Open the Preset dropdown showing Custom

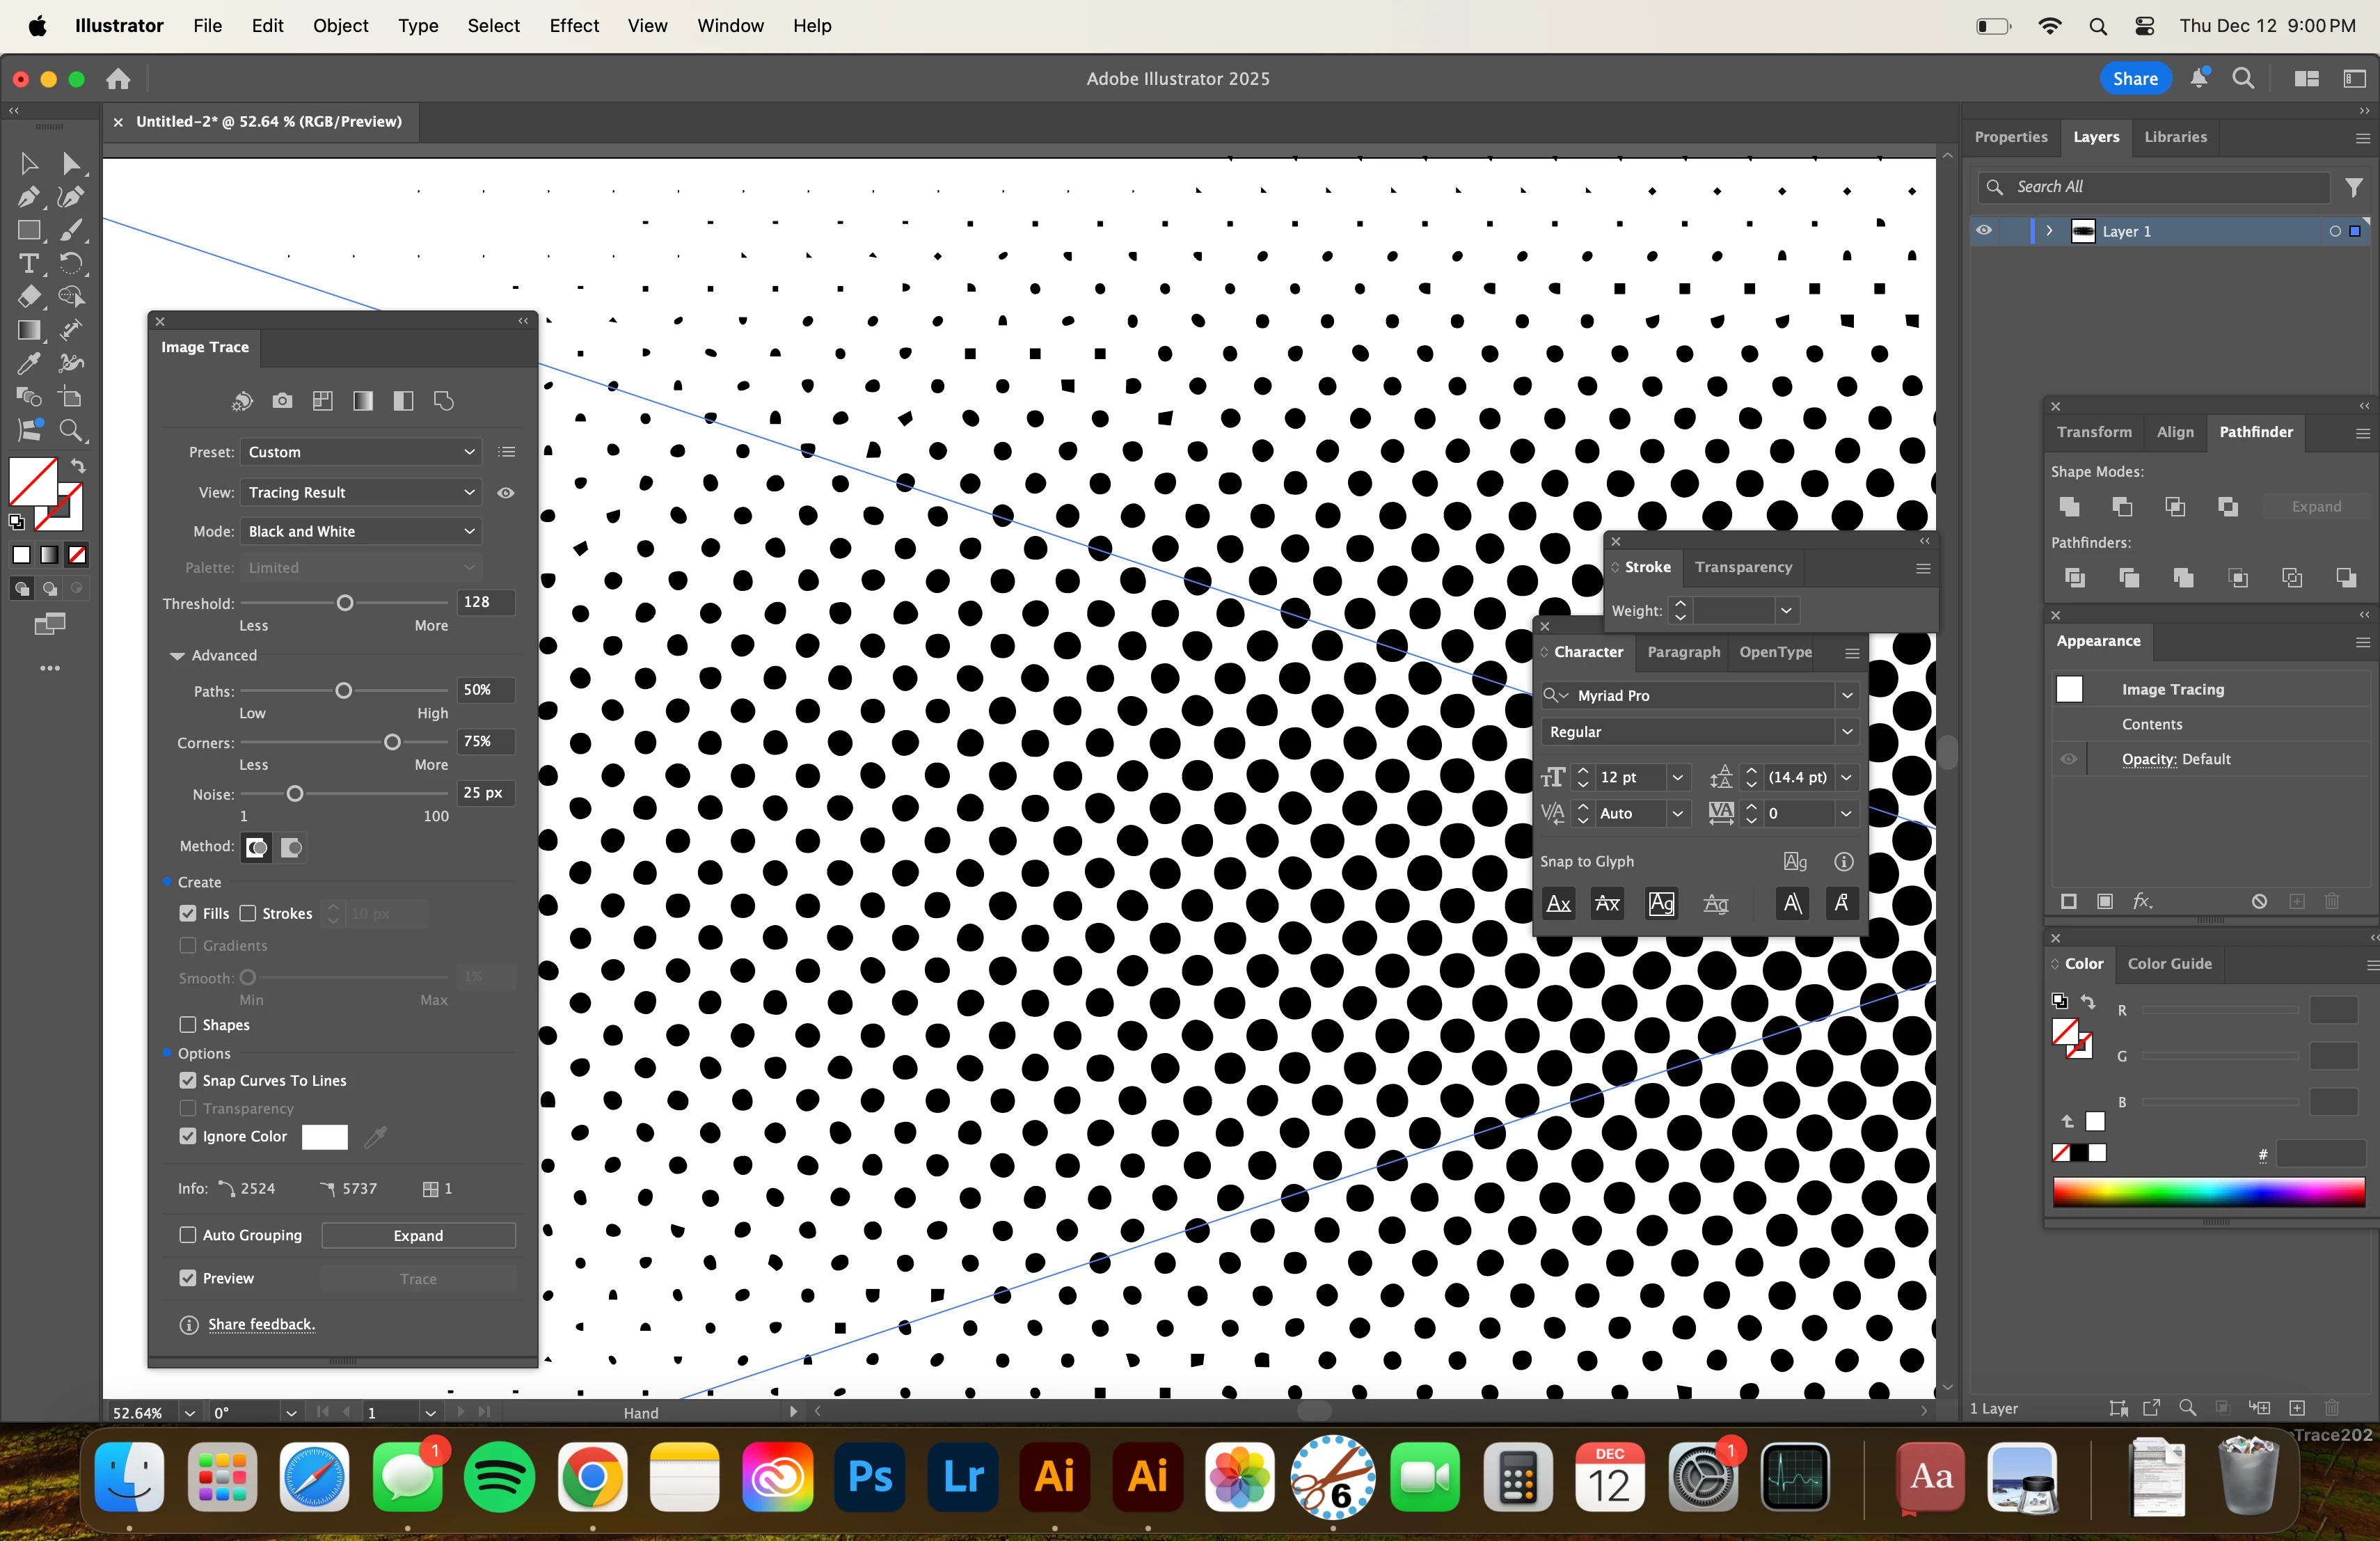(x=360, y=452)
